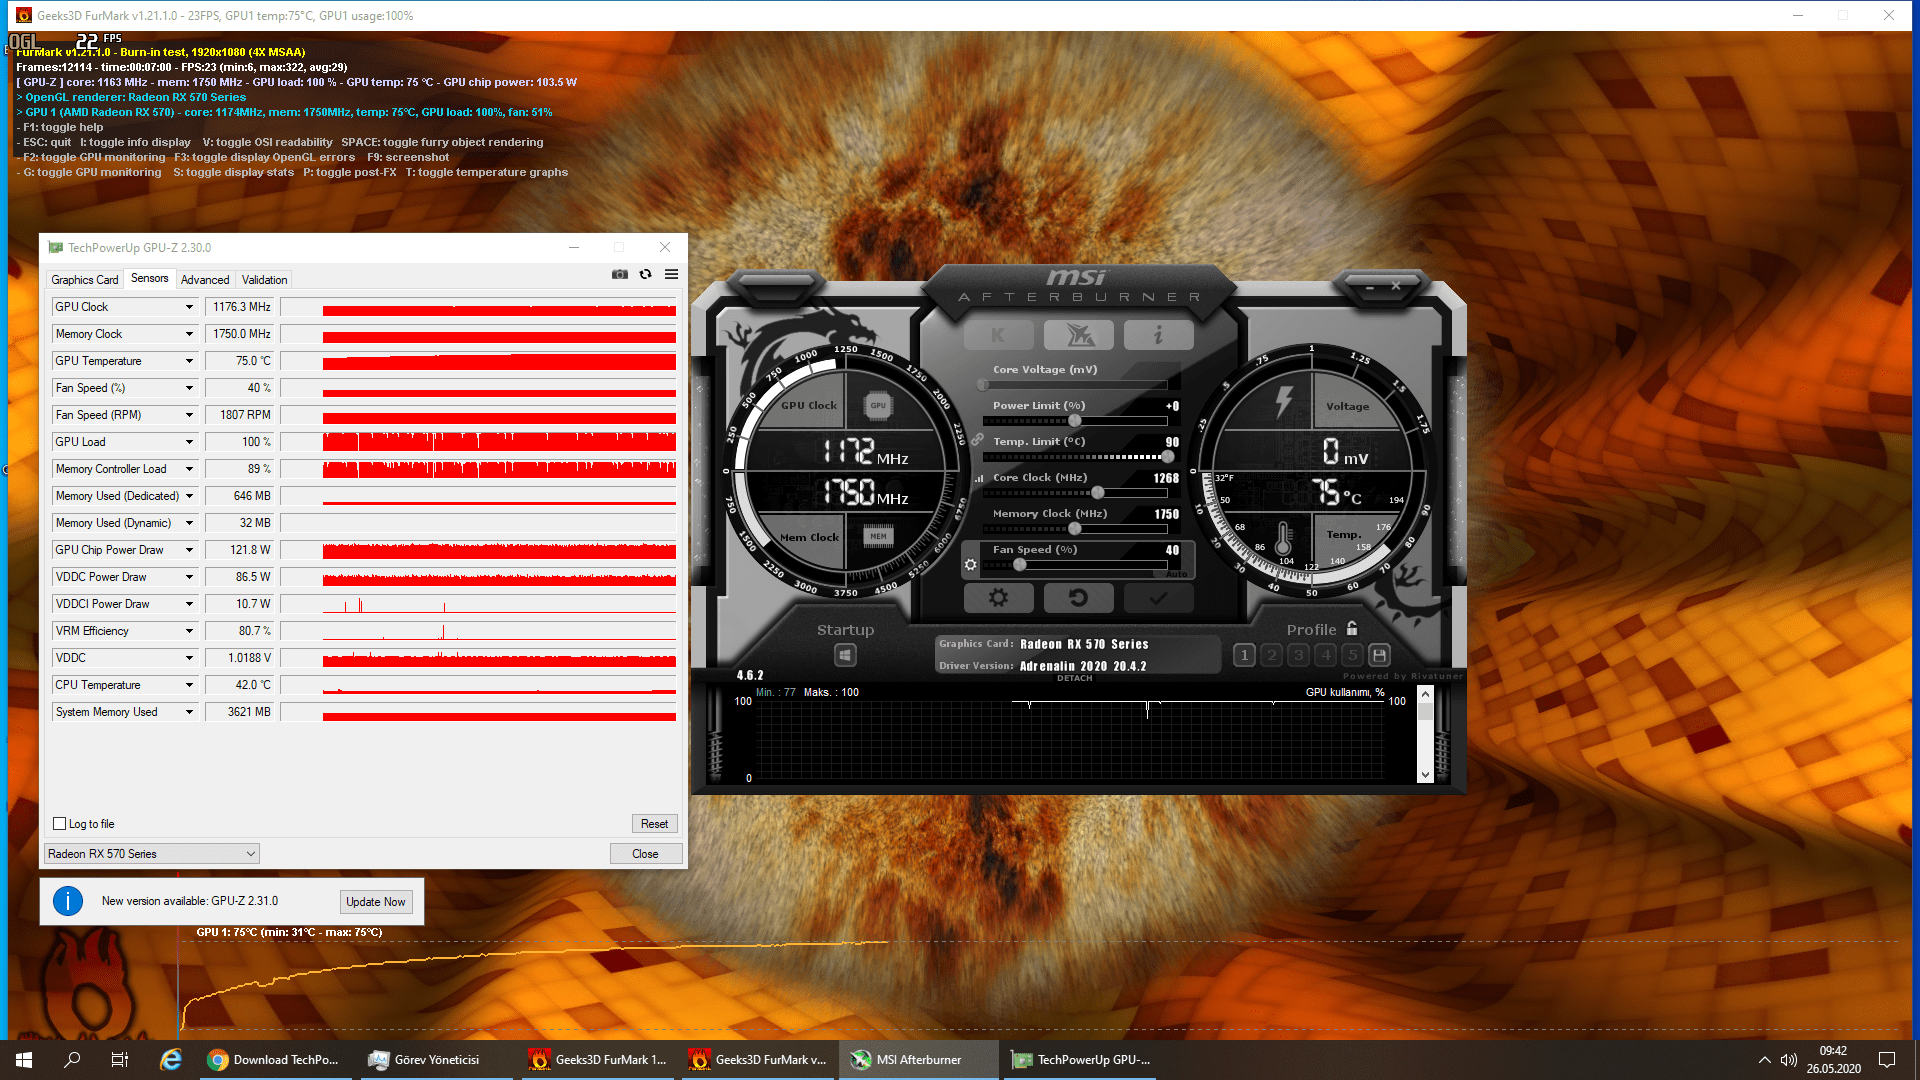Click the Core Clock slider handle
Screen dimensions: 1920x1080
tap(1098, 493)
